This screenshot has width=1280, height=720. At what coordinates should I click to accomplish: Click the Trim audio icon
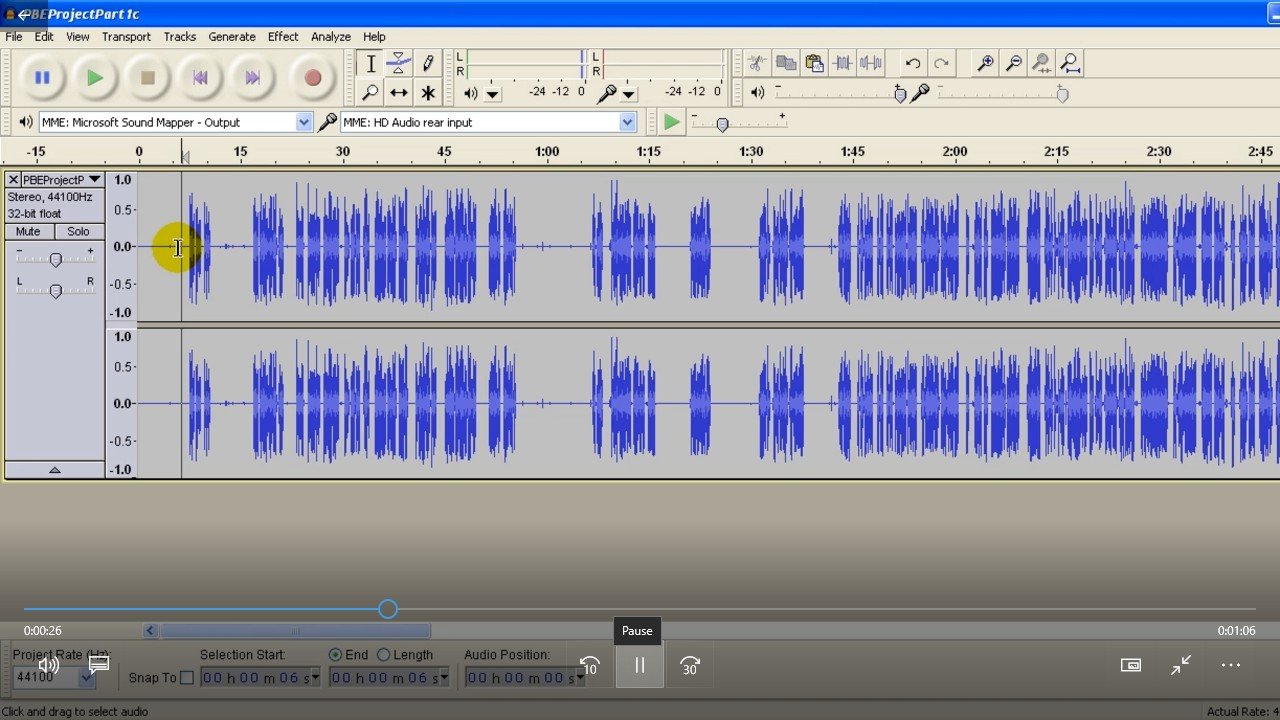[843, 63]
